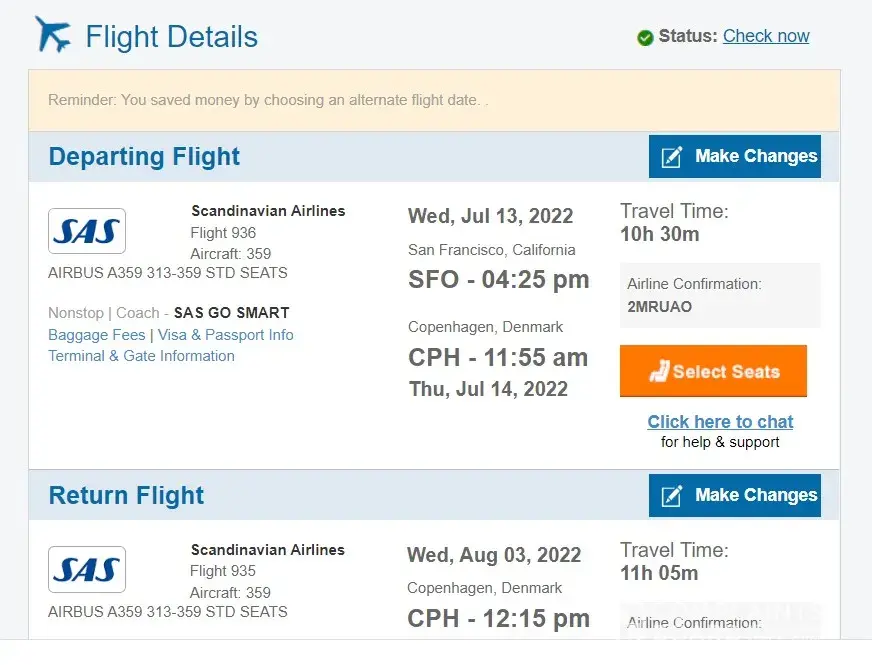Image resolution: width=872 pixels, height=665 pixels.
Task: Click the SAS logo for Flight 935
Action: tap(87, 569)
